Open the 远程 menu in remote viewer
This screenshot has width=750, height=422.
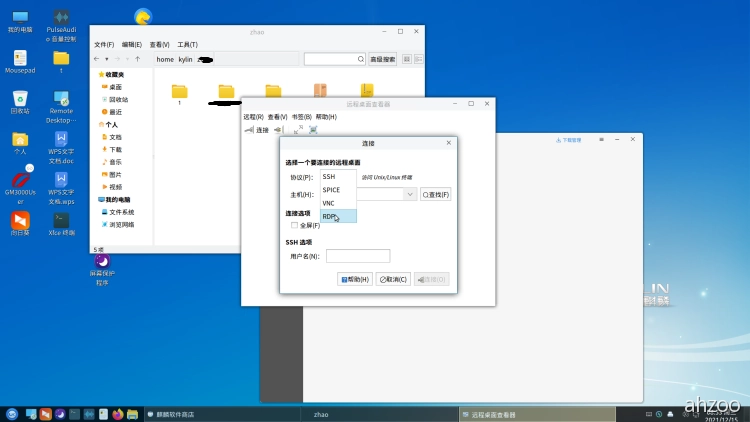pyautogui.click(x=253, y=117)
